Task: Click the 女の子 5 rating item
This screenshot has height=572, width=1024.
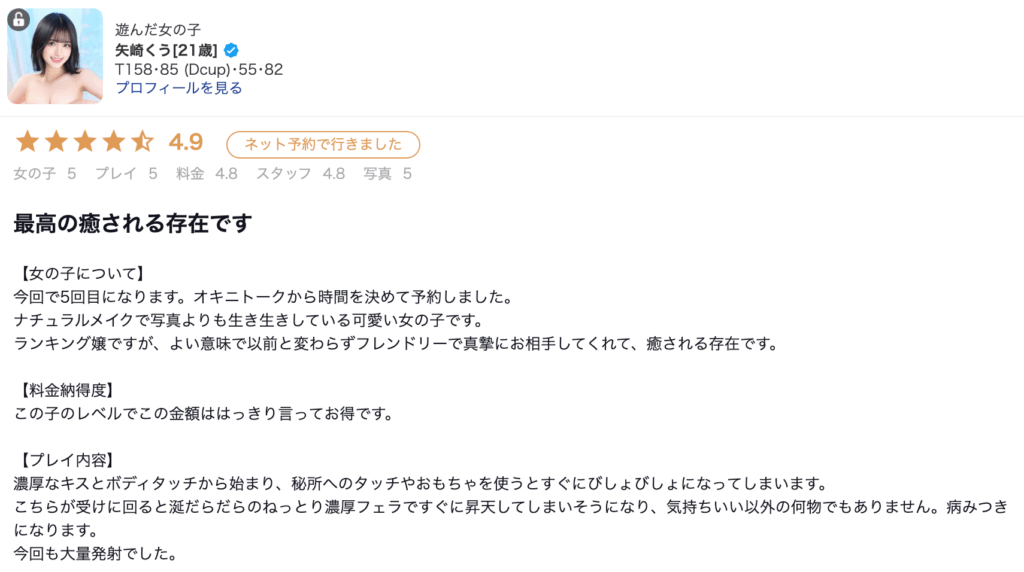Action: pyautogui.click(x=45, y=173)
